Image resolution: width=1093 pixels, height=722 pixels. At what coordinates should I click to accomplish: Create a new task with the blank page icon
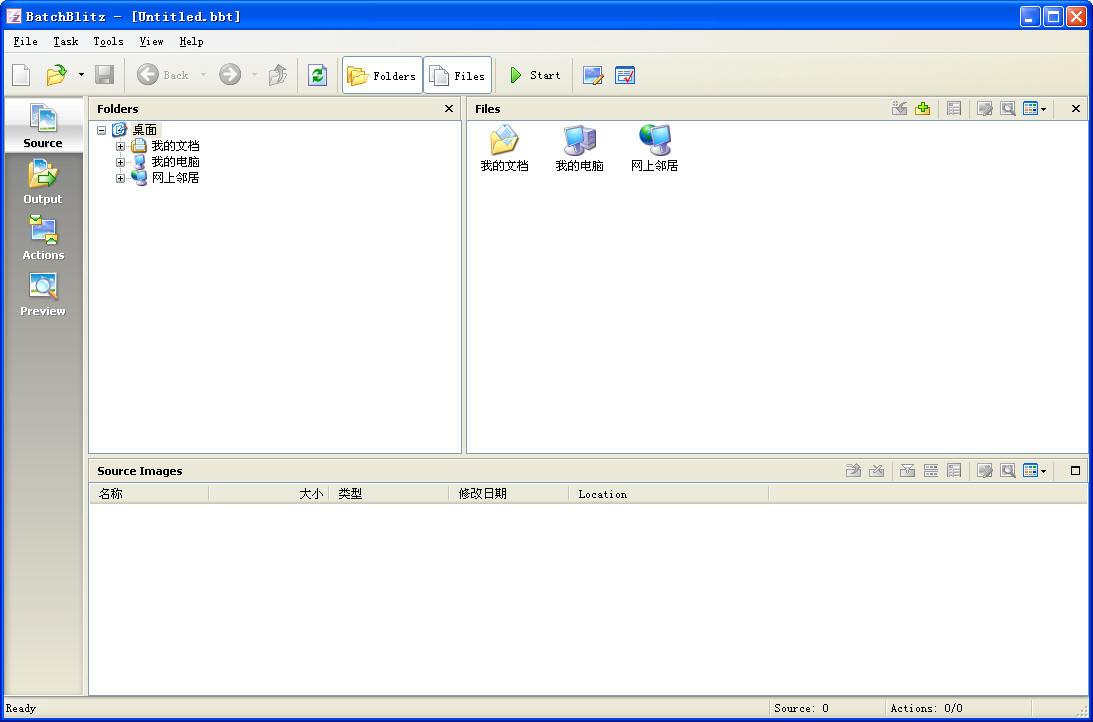coord(21,75)
